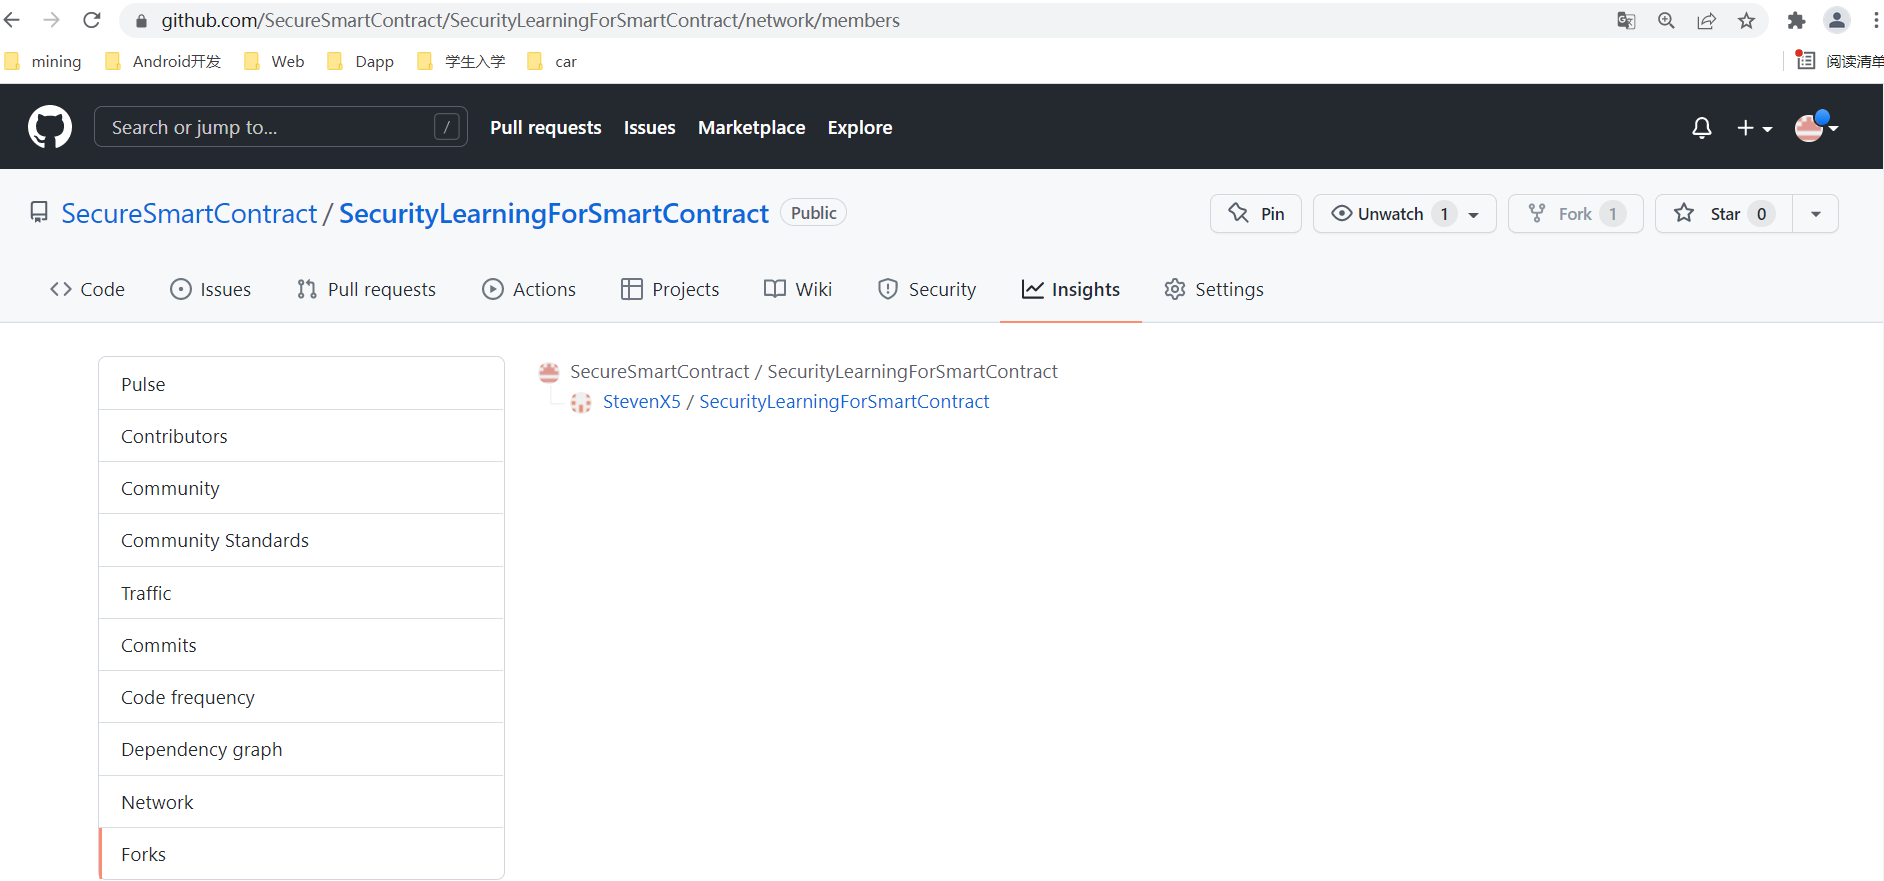Expand the Unwatch dropdown caret
Screen dimensions: 1884x881
tap(1474, 214)
